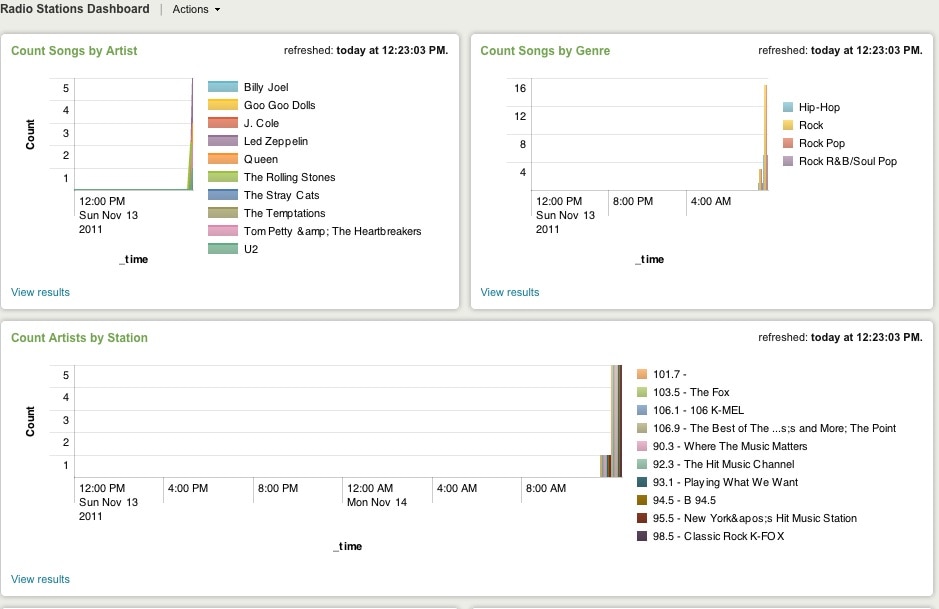Click the 94.5 - B 94.5 legend swatch

tap(643, 500)
